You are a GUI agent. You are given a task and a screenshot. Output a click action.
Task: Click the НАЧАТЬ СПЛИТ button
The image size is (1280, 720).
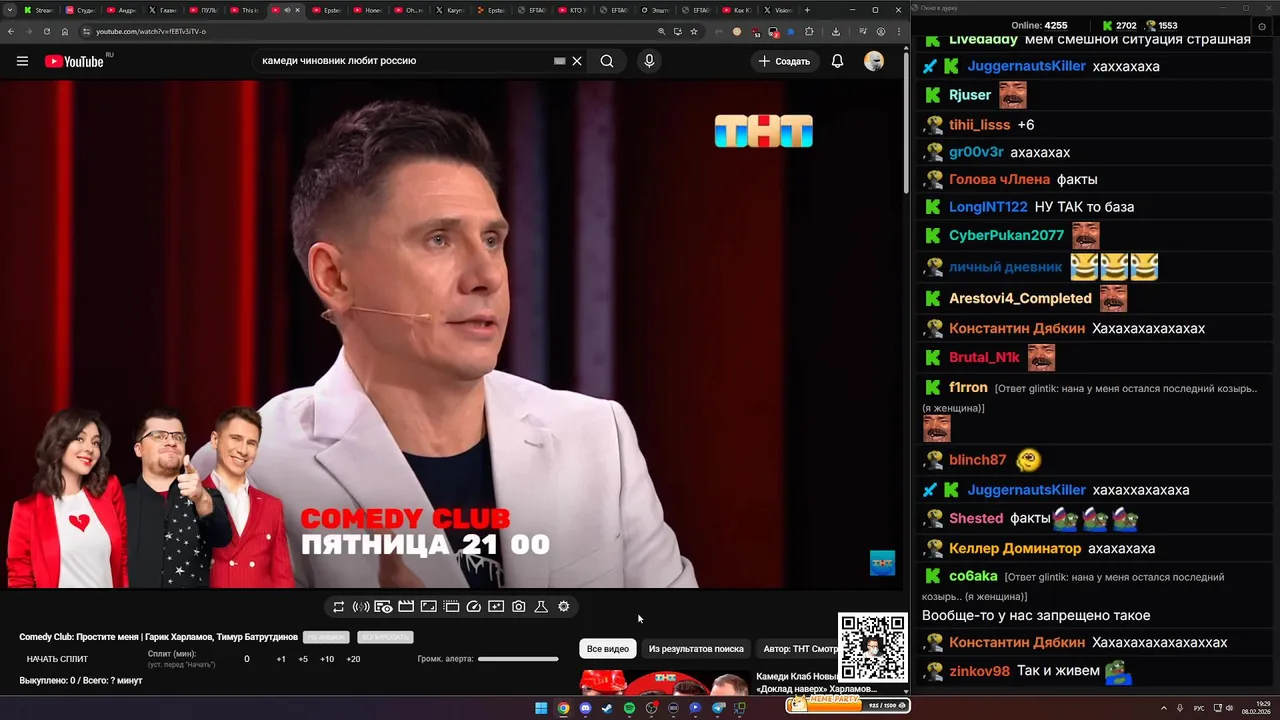pos(57,659)
